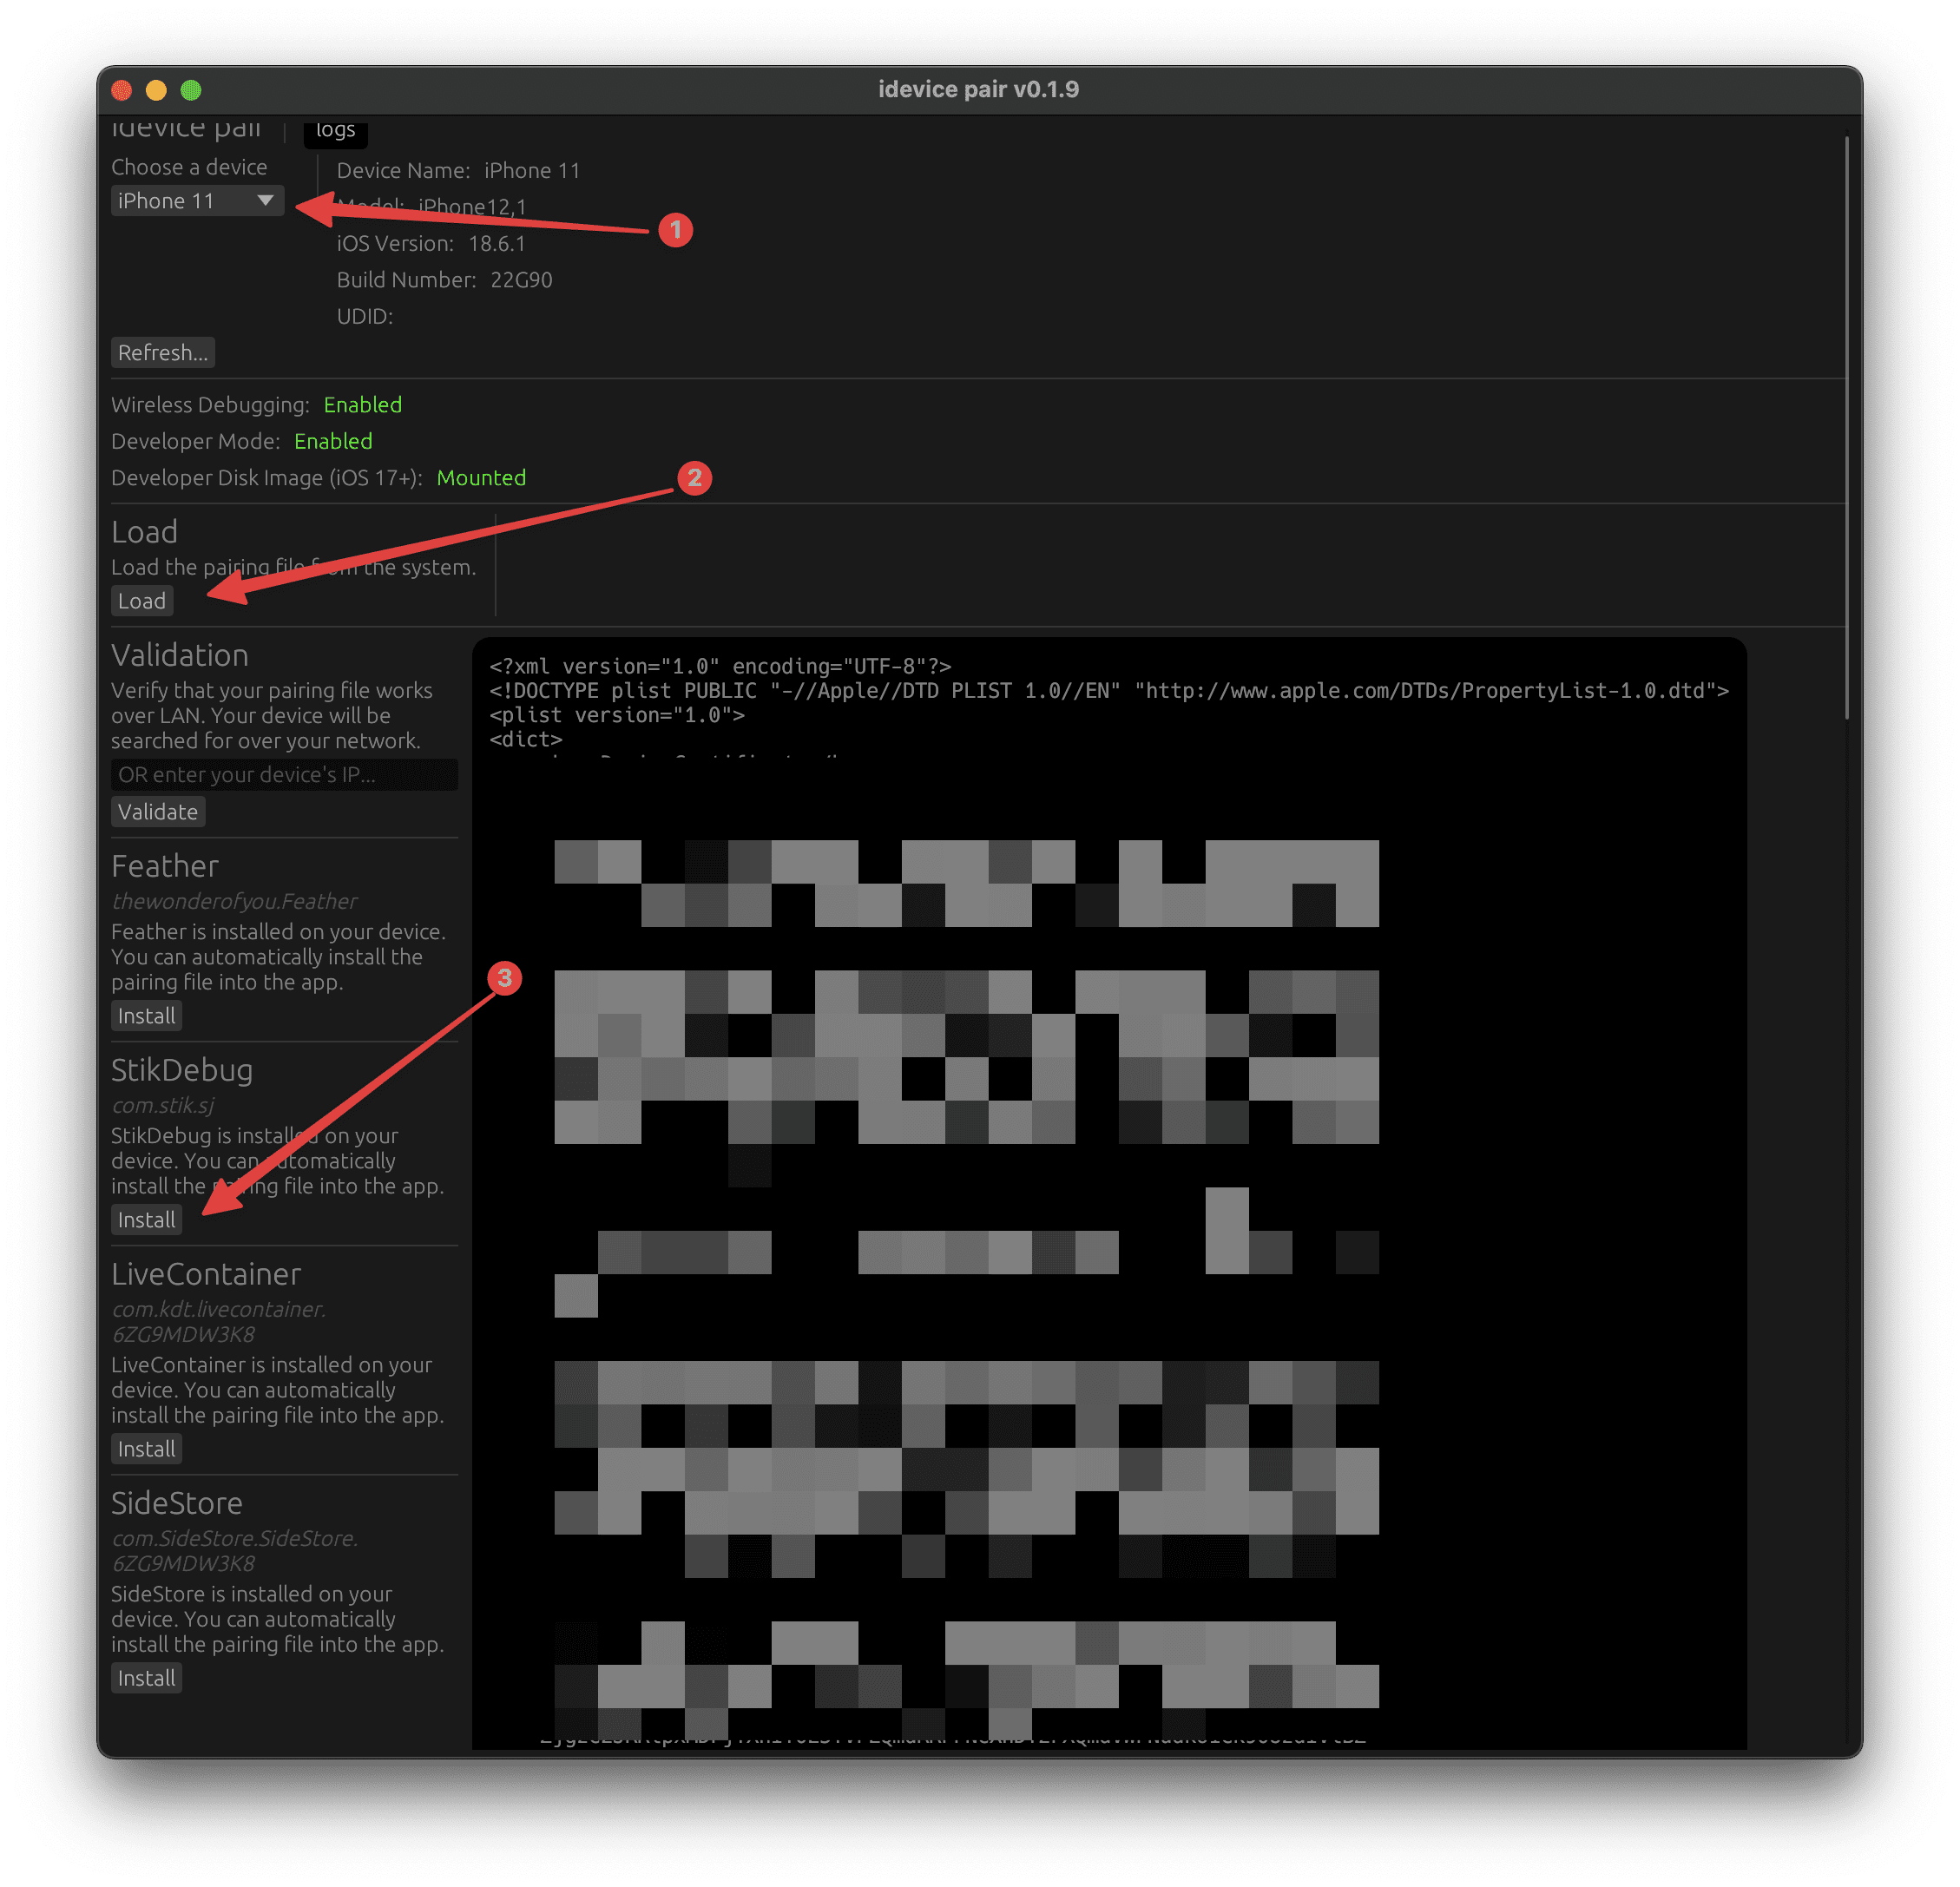Click the red circle marker numbered 3
The width and height of the screenshot is (1960, 1887).
[x=505, y=978]
